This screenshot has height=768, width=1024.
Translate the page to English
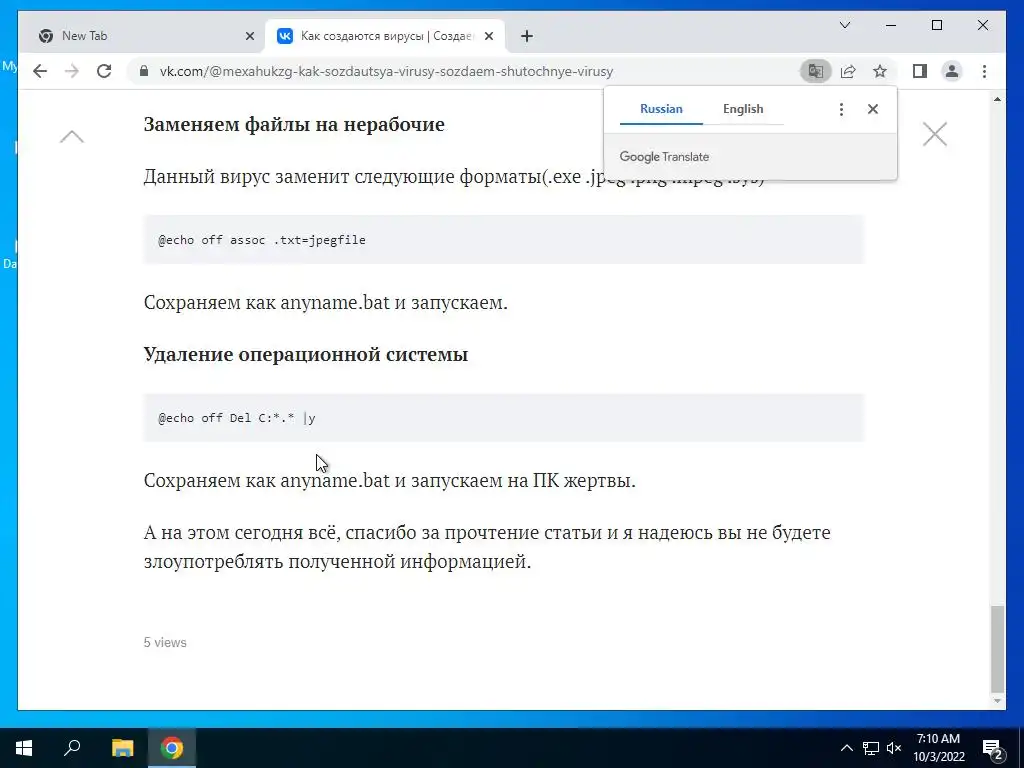pyautogui.click(x=743, y=109)
